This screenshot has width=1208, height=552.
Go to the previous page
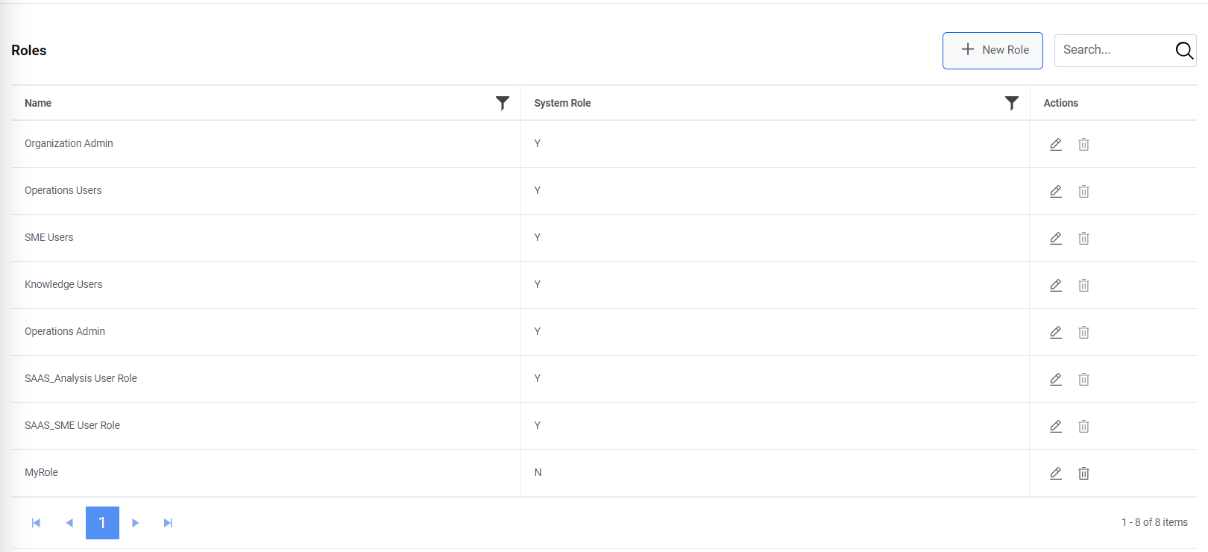69,522
